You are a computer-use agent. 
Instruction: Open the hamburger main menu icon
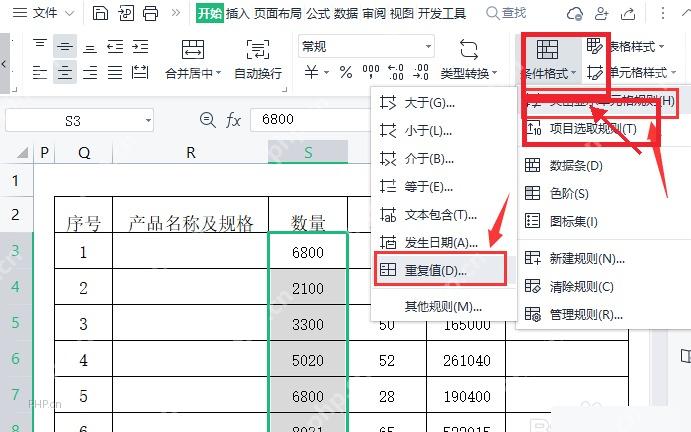tap(20, 13)
